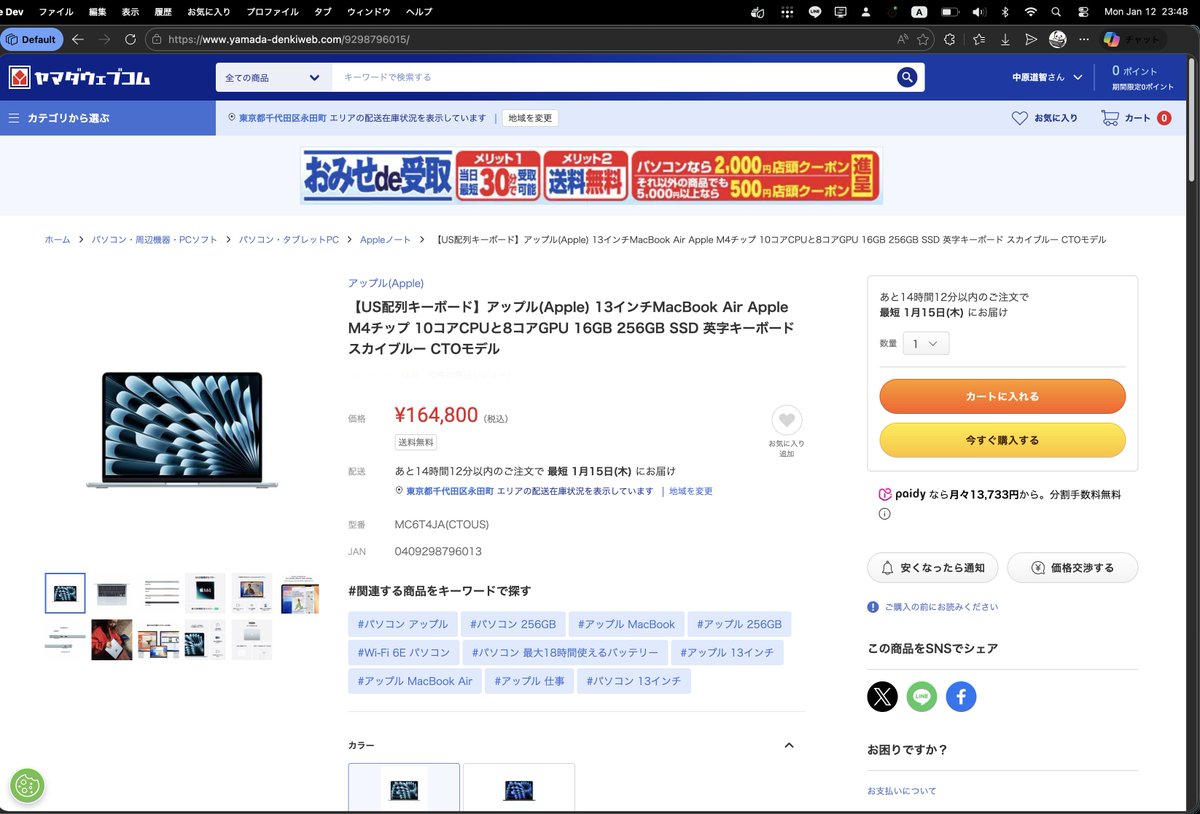Click the #アップル 256GB tag

[x=739, y=624]
